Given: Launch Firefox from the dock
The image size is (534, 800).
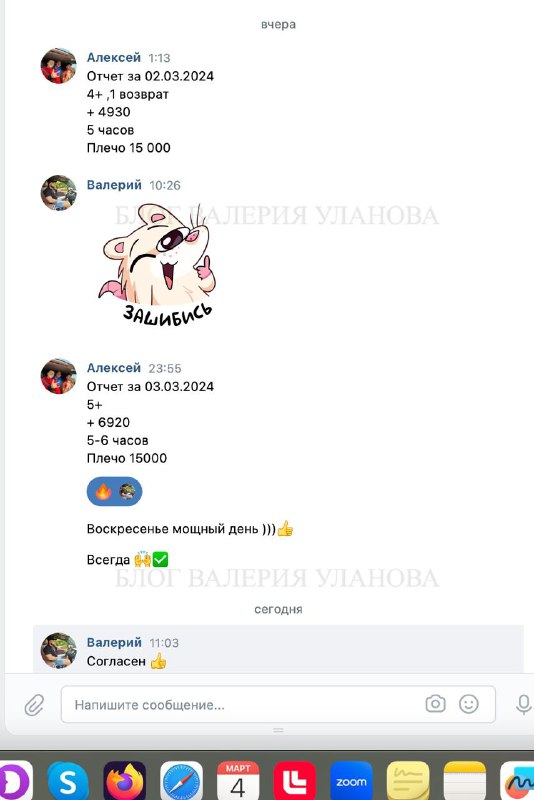Looking at the screenshot, I should 124,781.
